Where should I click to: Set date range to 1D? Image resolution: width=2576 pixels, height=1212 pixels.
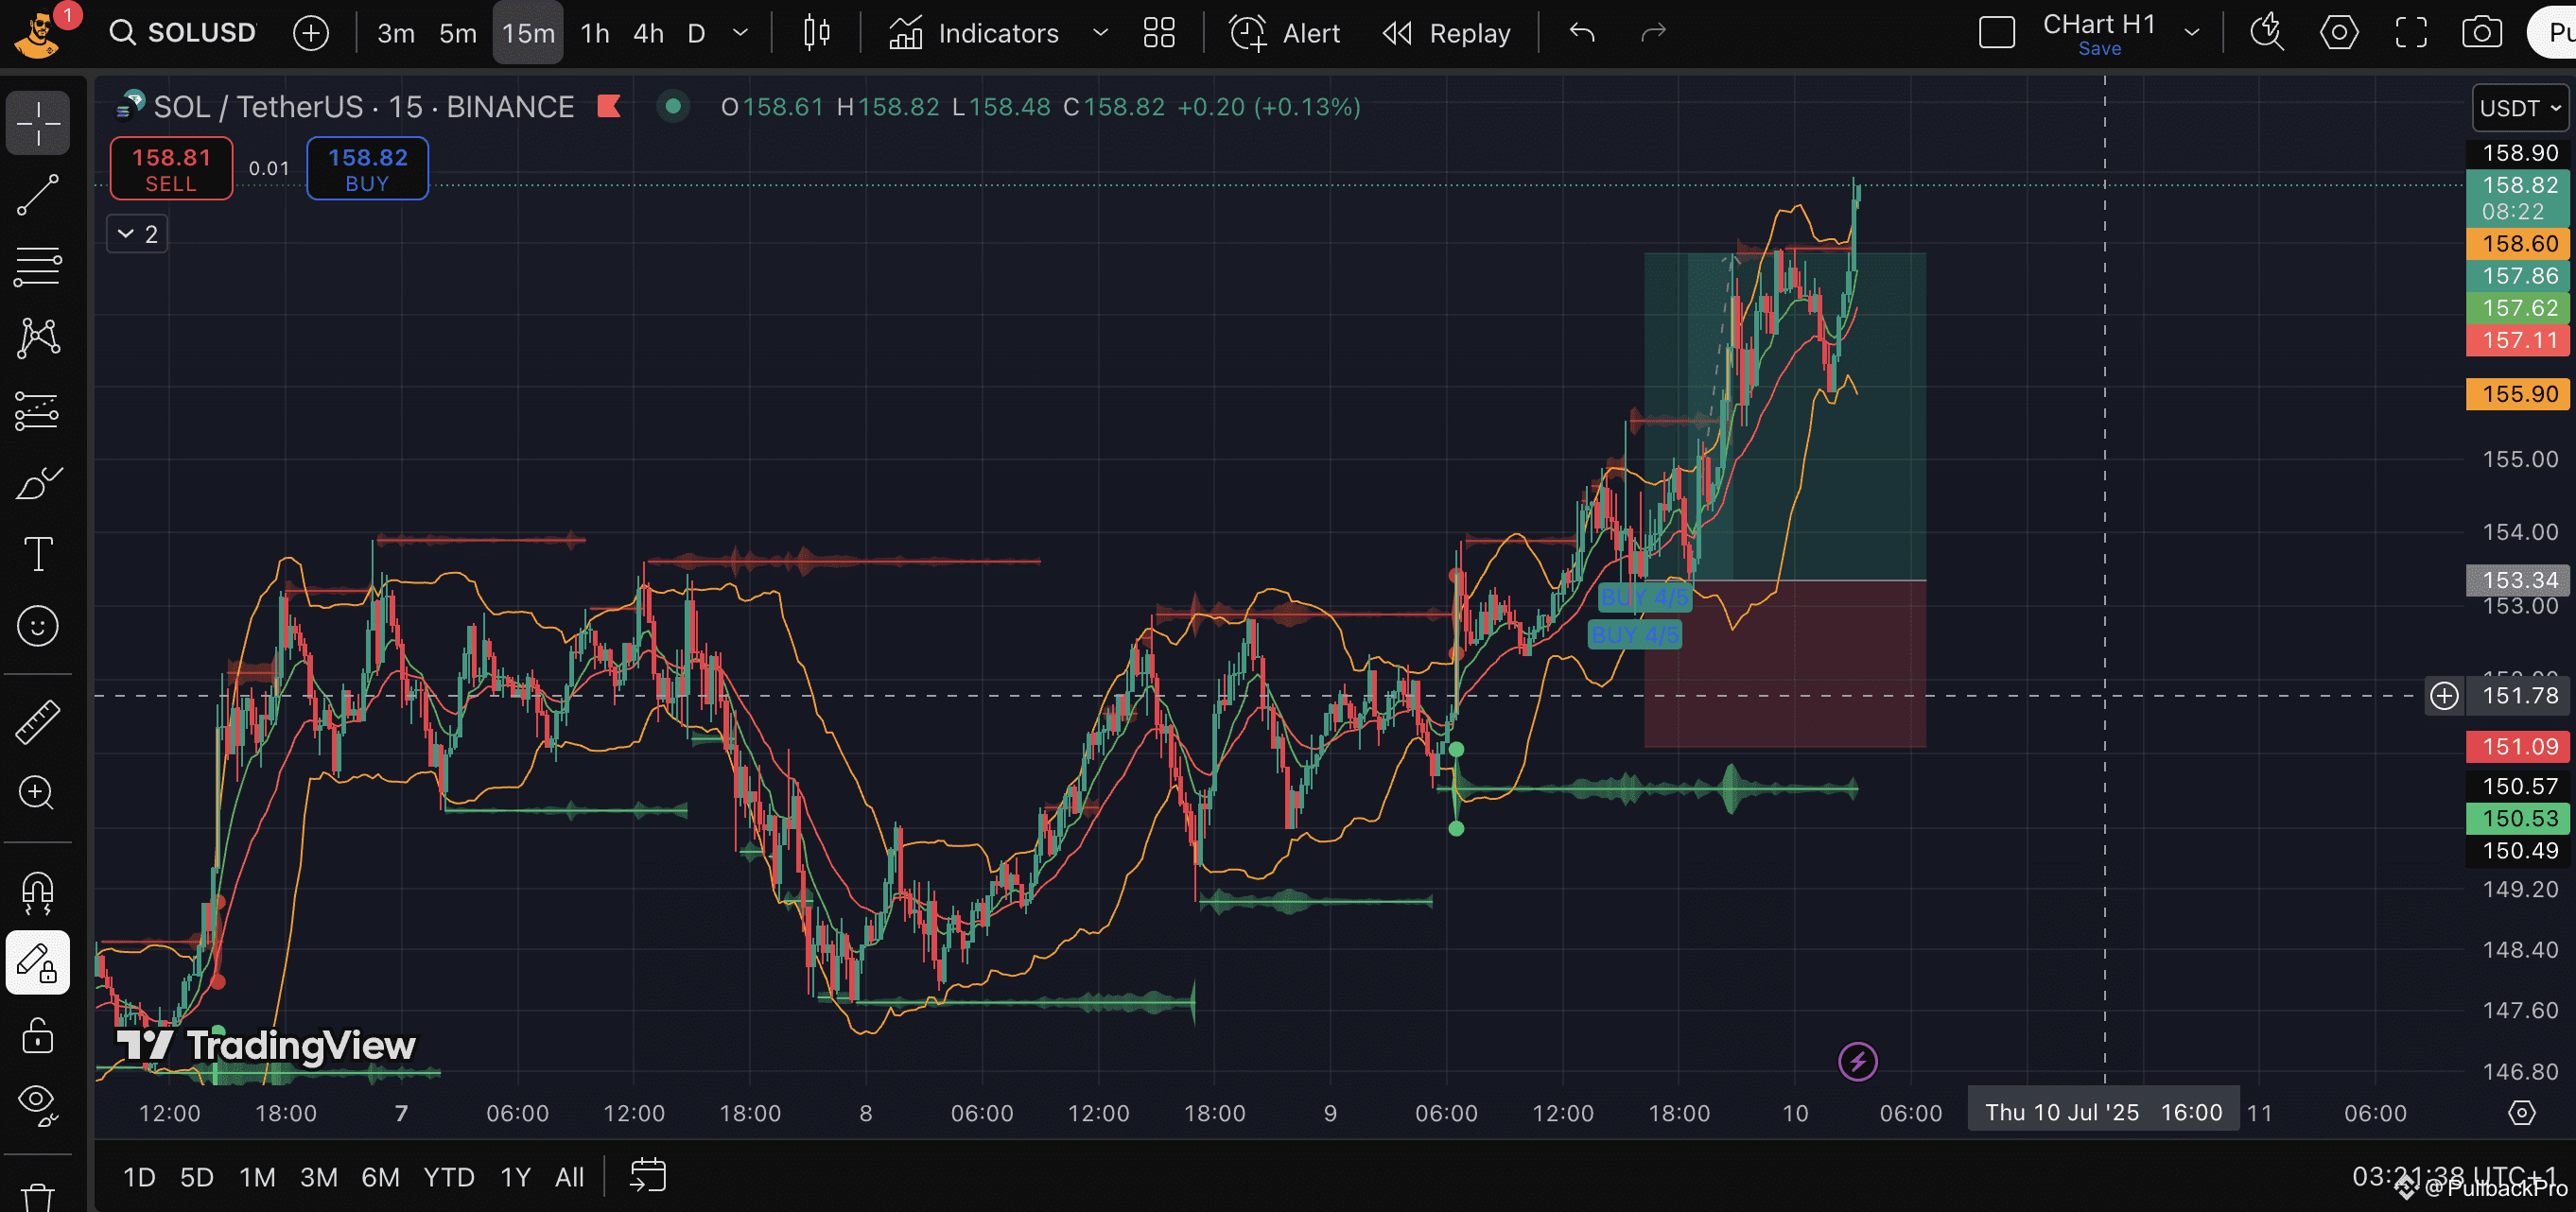click(x=139, y=1177)
